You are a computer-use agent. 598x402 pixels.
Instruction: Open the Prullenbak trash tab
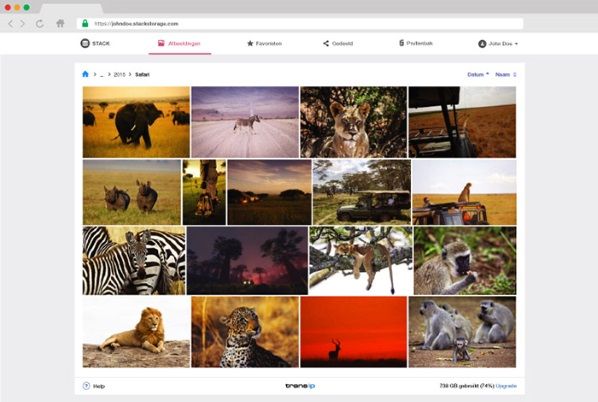(x=416, y=43)
